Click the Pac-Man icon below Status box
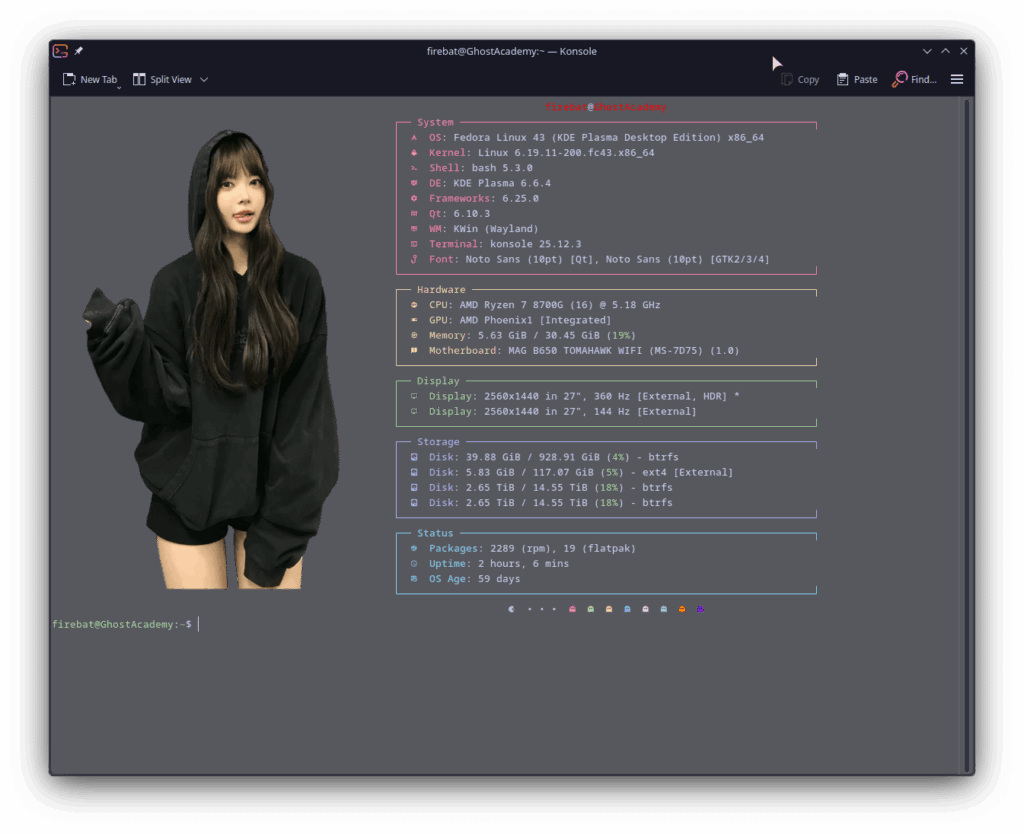The width and height of the screenshot is (1024, 834). 512,608
